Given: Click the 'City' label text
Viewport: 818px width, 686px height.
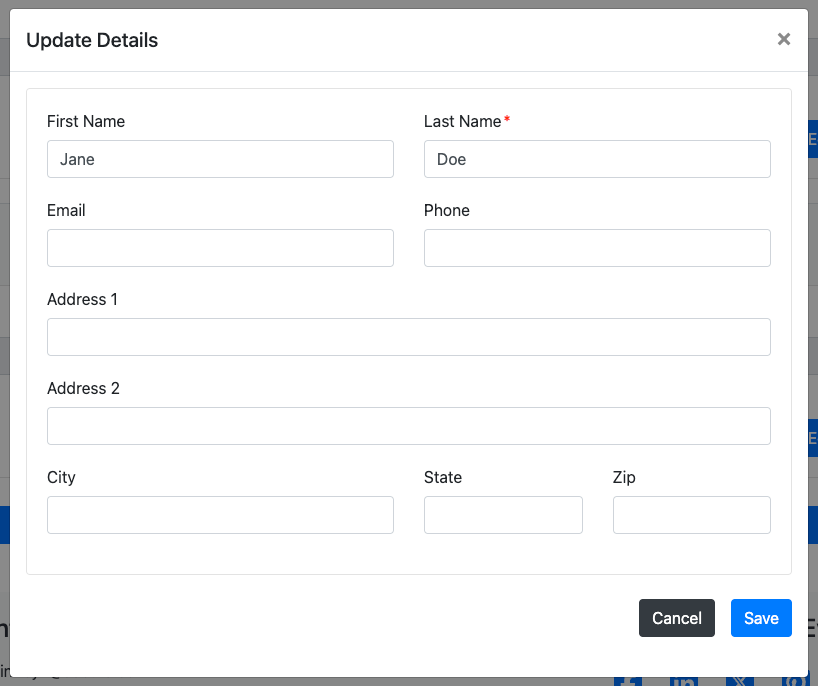Looking at the screenshot, I should 61,477.
